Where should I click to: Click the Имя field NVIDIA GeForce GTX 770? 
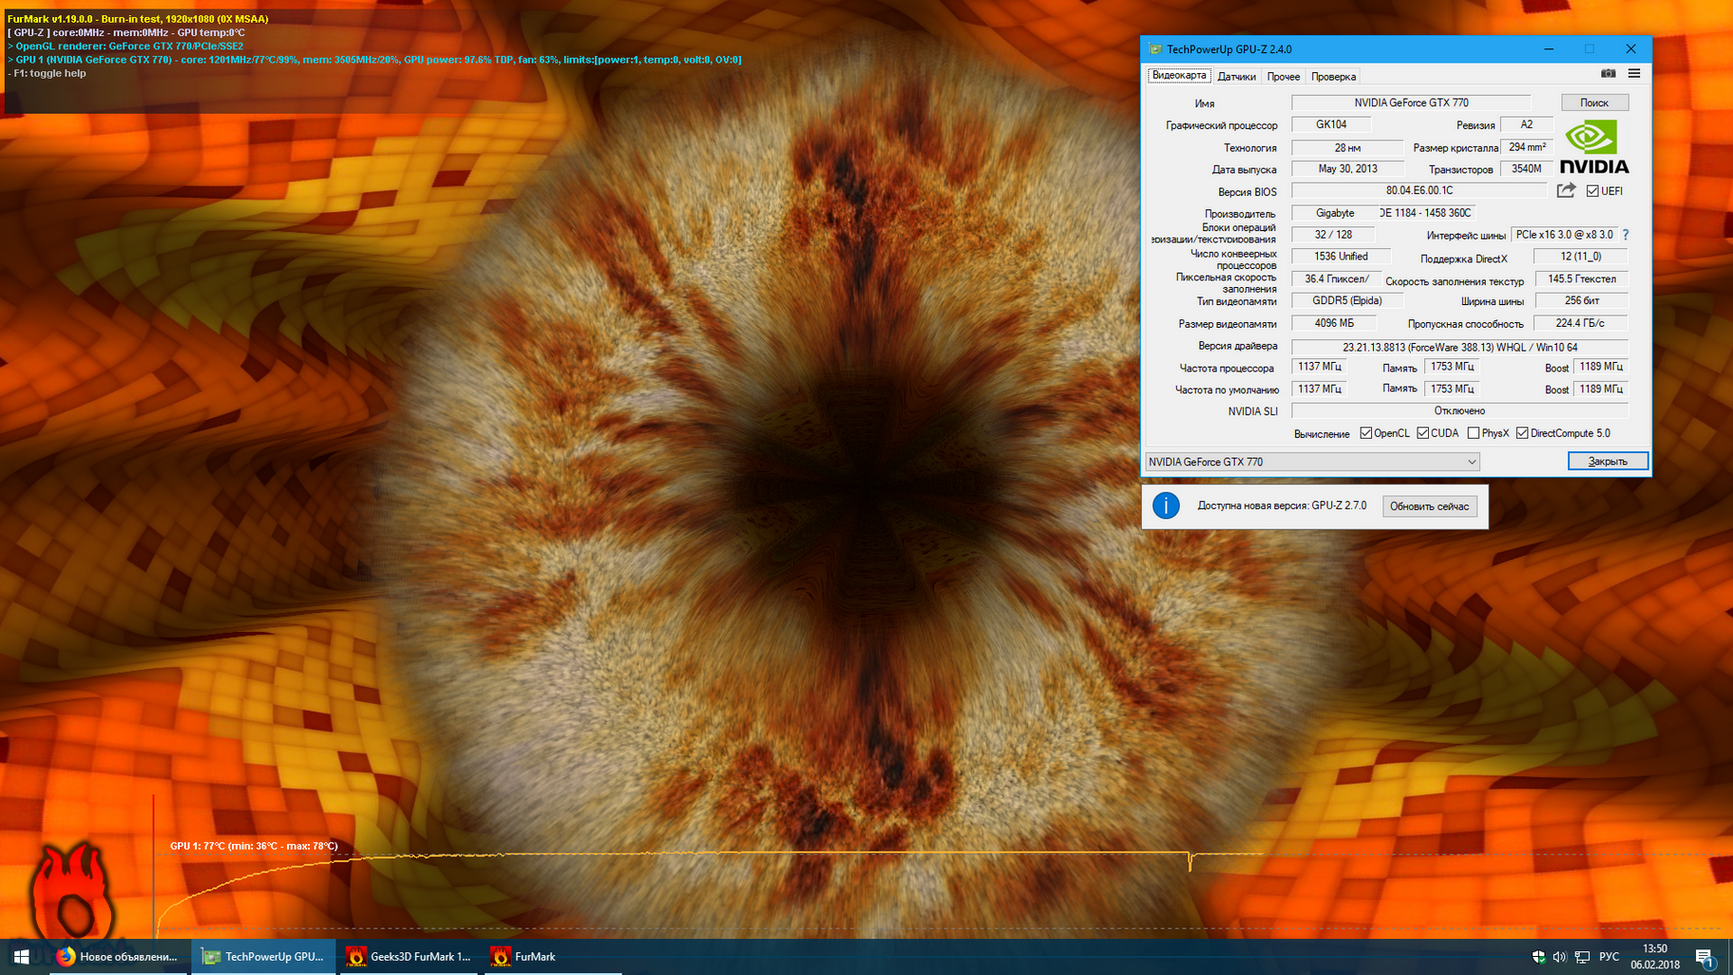coord(1411,103)
